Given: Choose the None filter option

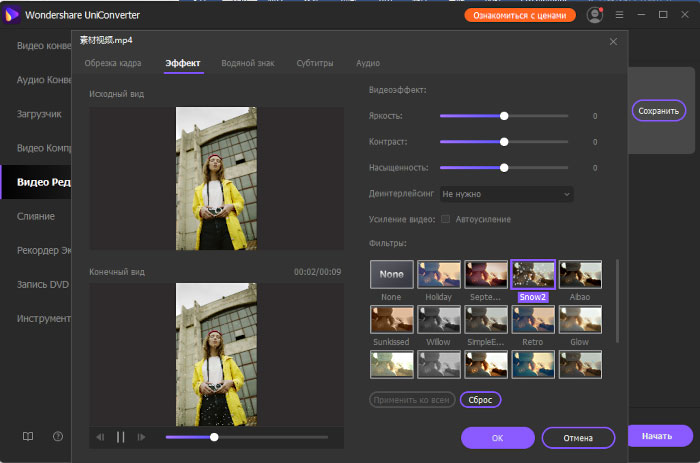Looking at the screenshot, I should coord(392,274).
